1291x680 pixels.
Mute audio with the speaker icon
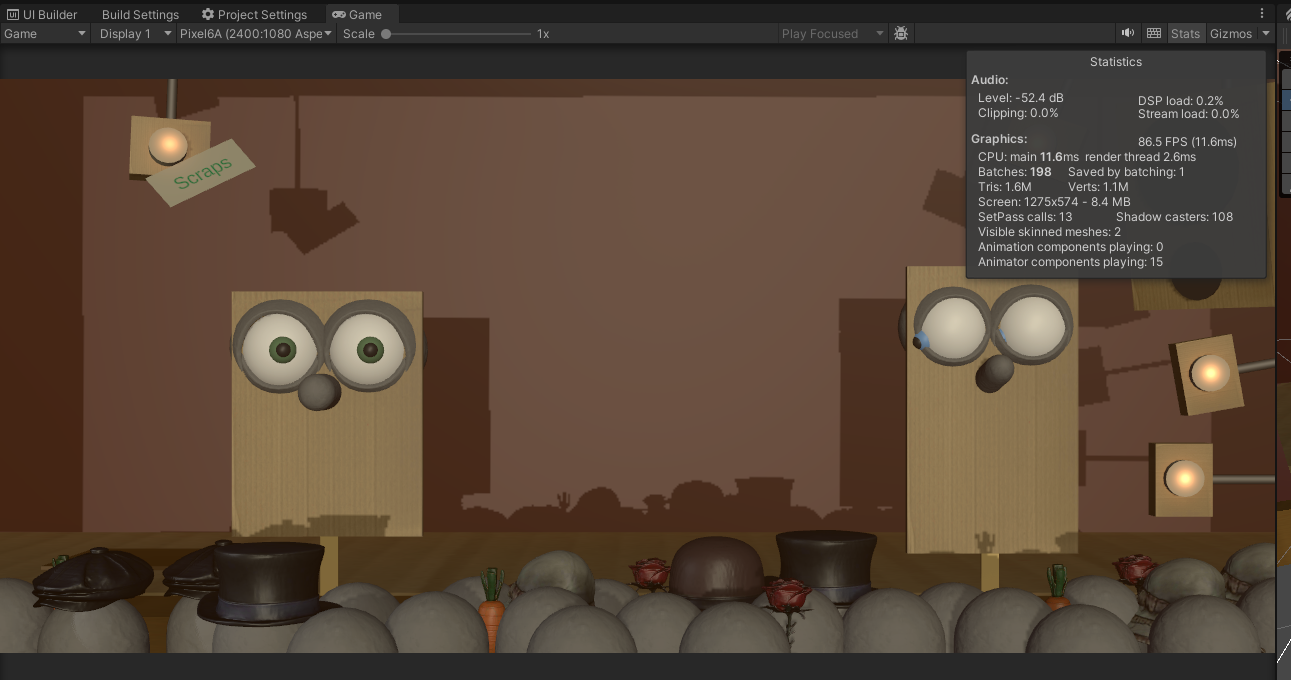click(x=1127, y=33)
